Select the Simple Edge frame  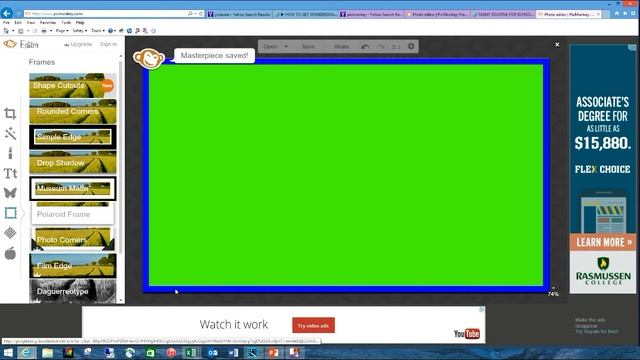tap(73, 137)
